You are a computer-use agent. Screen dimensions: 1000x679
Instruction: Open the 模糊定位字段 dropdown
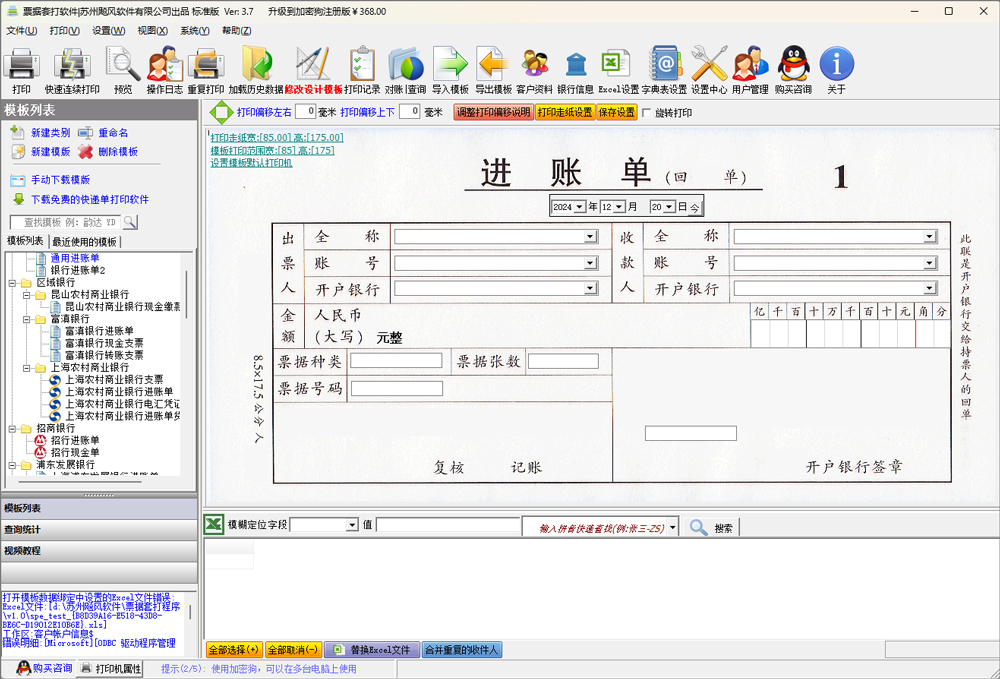point(350,525)
